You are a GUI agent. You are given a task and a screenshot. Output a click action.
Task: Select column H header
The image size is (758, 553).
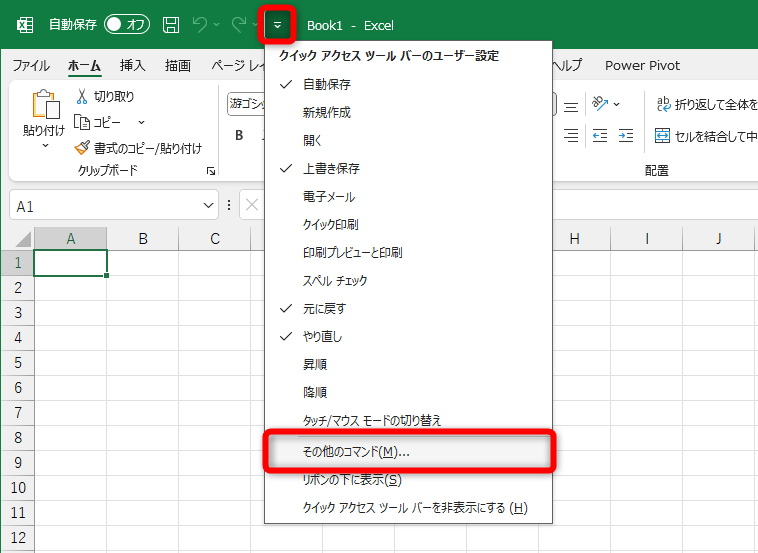tap(574, 239)
